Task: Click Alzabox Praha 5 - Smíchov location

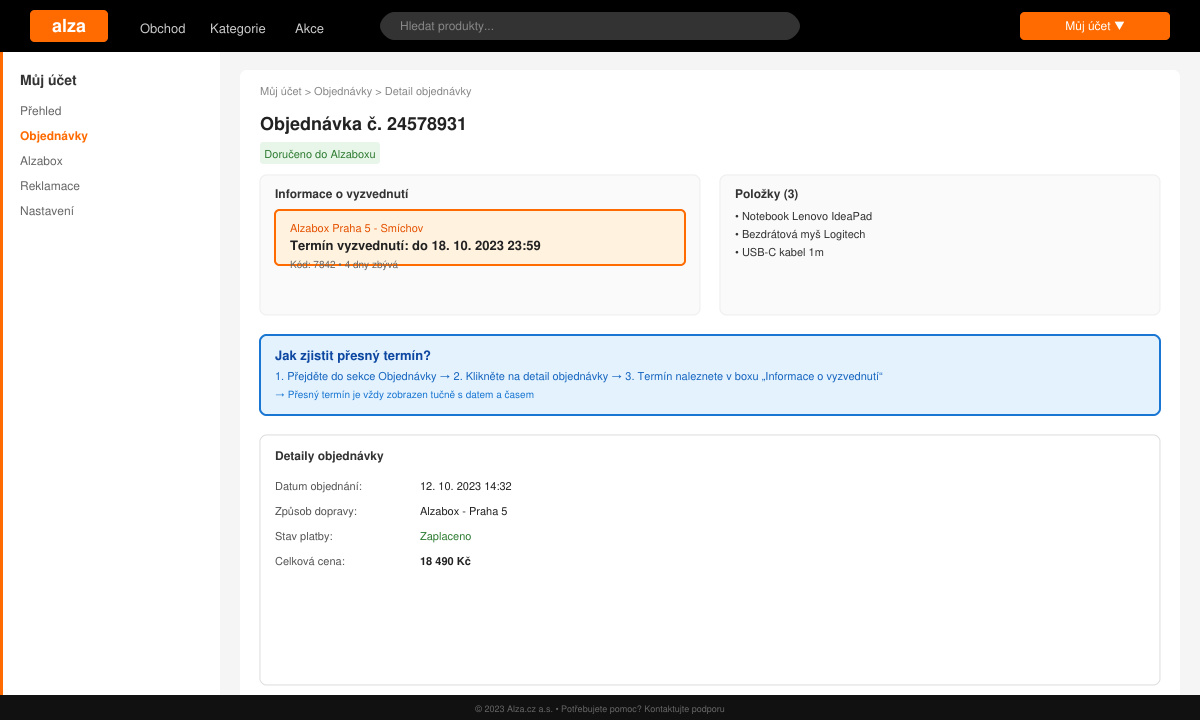Action: 356,229
